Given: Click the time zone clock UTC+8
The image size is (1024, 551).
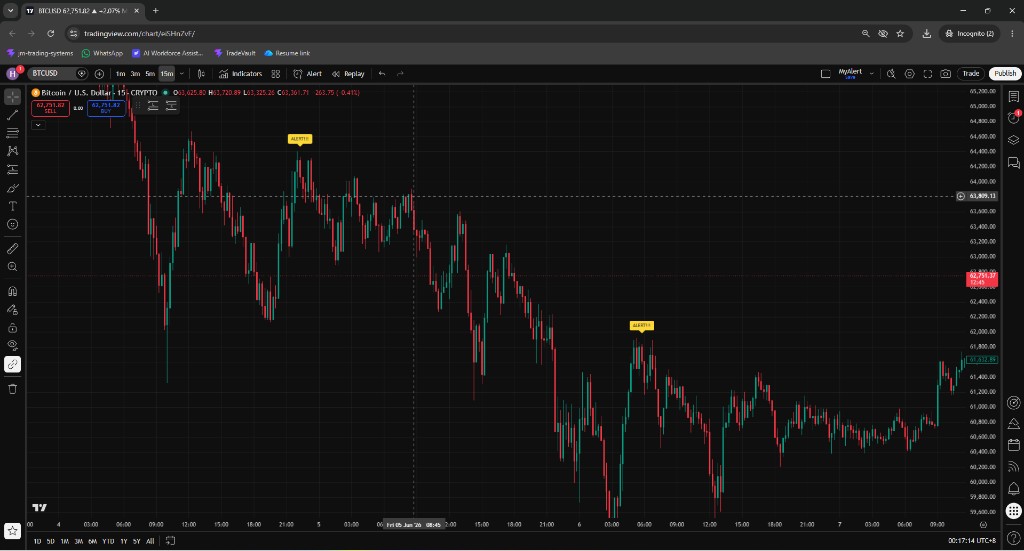Looking at the screenshot, I should (x=972, y=541).
